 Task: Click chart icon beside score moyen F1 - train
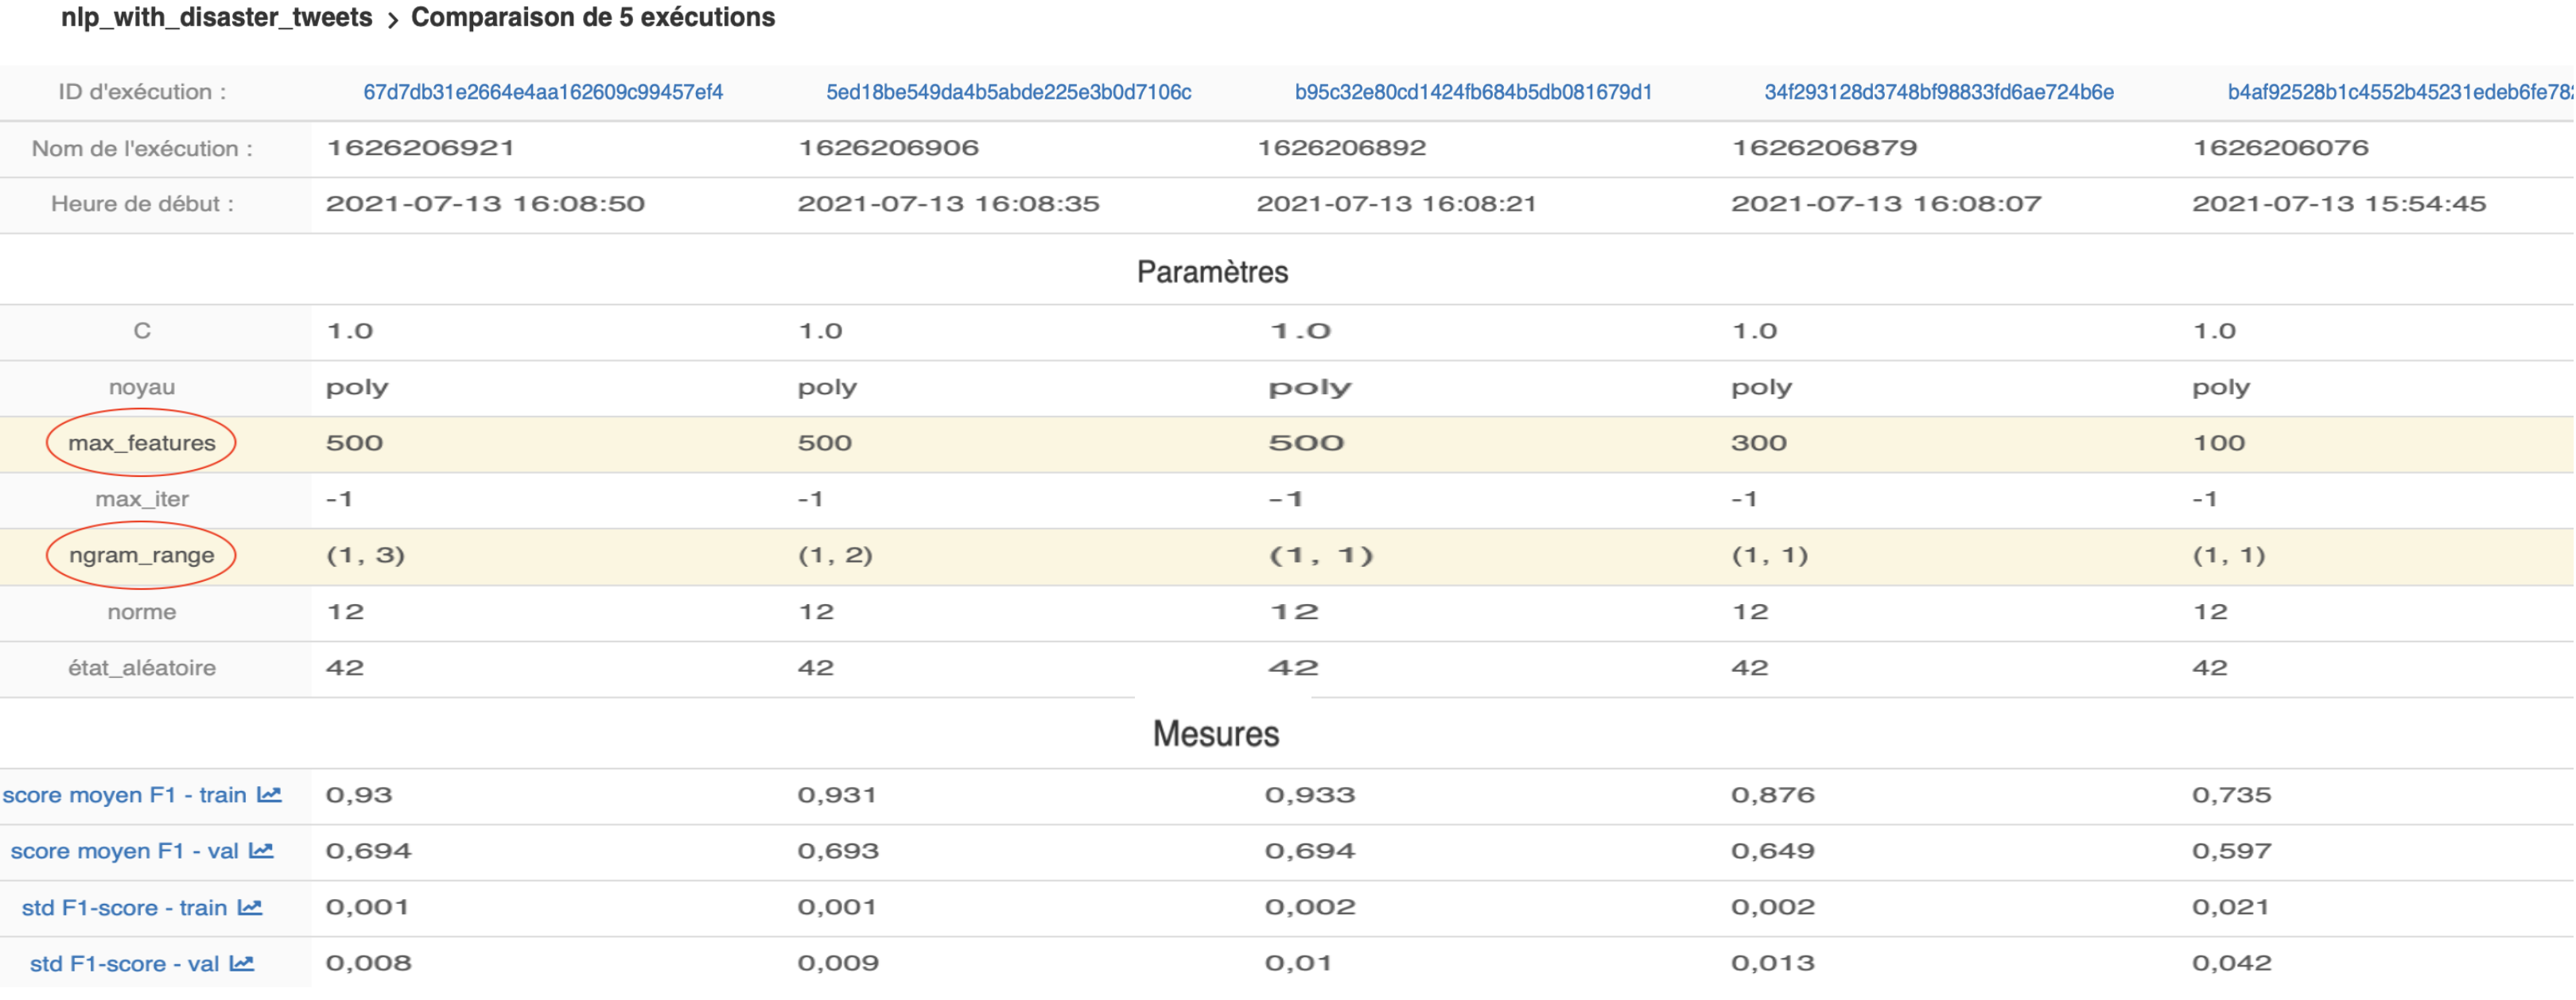pyautogui.click(x=269, y=795)
